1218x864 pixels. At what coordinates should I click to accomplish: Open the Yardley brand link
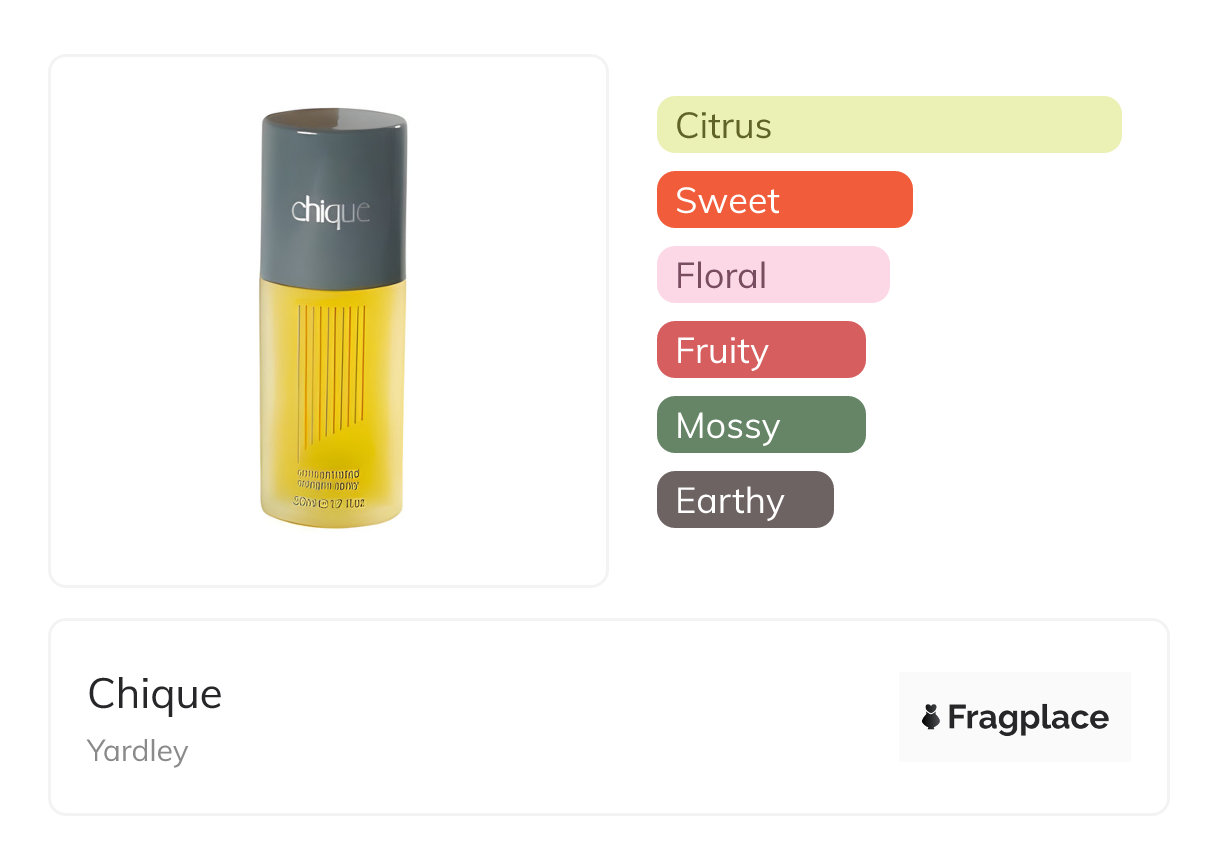[x=137, y=751]
